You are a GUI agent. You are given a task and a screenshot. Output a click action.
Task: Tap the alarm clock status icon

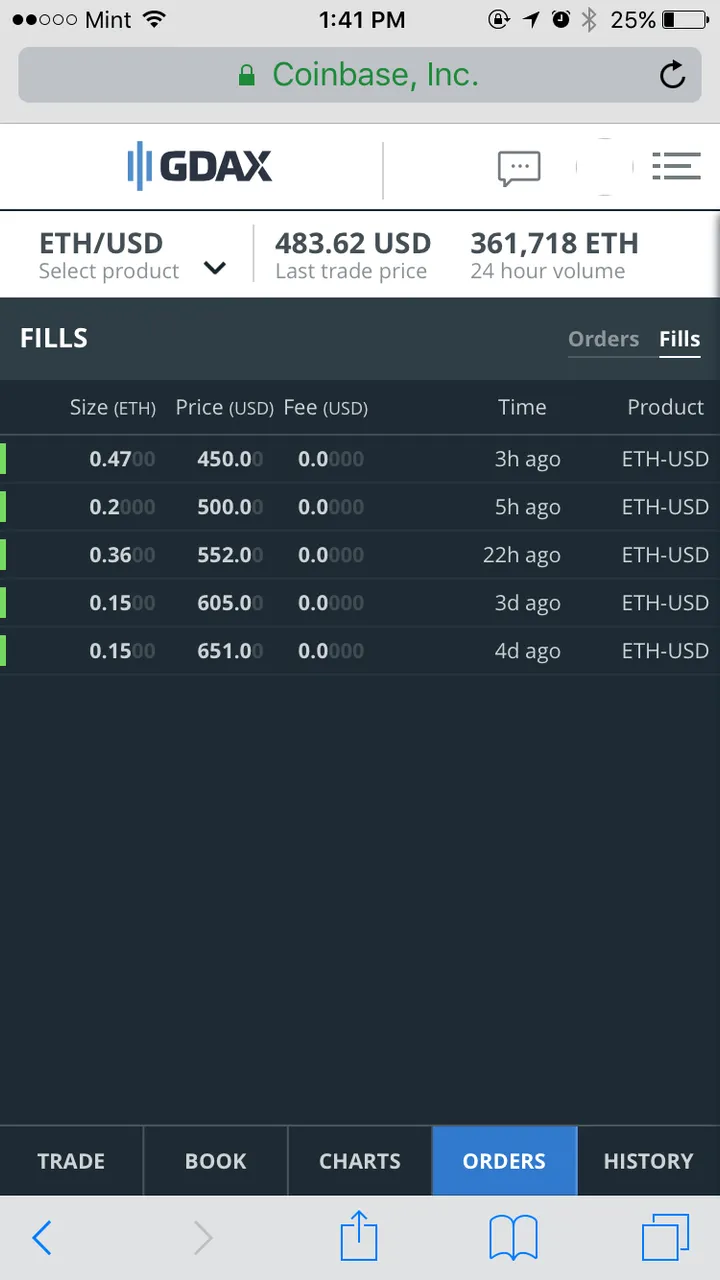561,19
